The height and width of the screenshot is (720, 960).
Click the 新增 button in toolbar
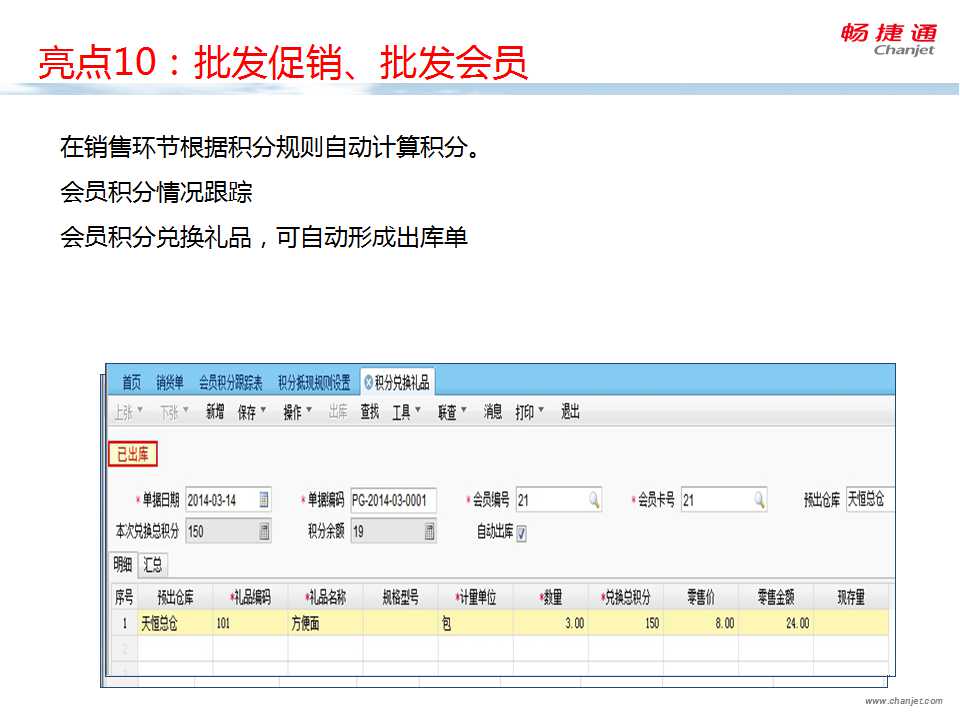(x=215, y=412)
